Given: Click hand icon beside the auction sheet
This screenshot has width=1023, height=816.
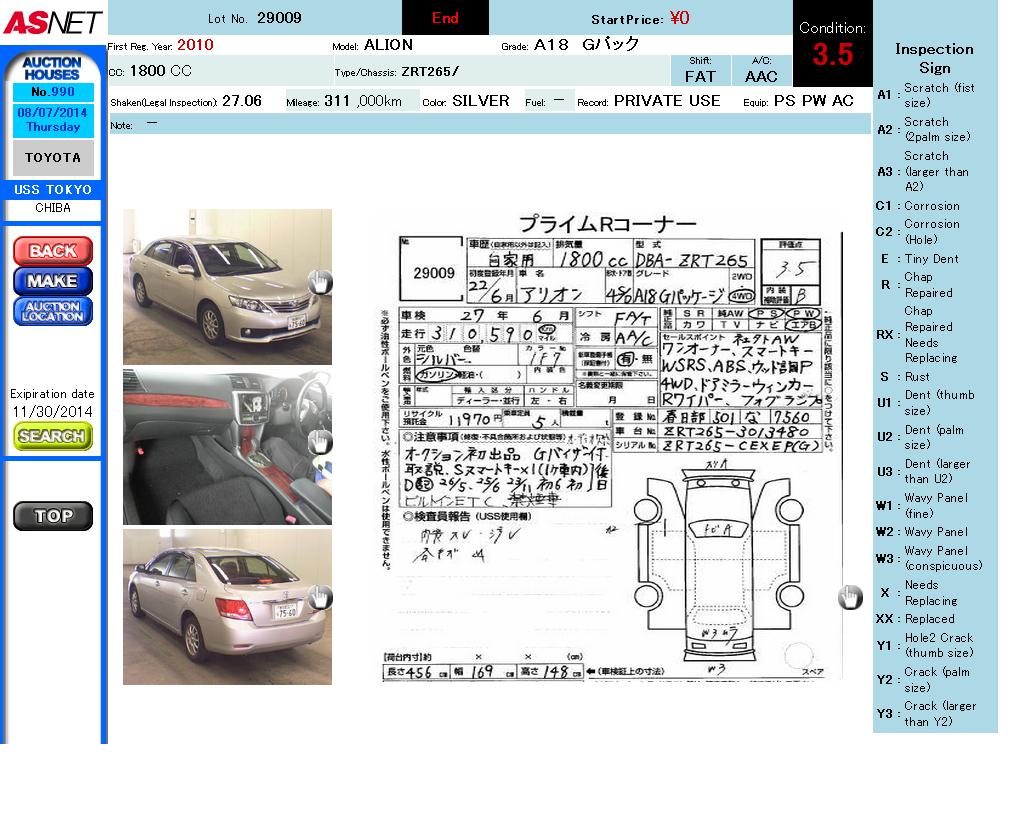Looking at the screenshot, I should (850, 597).
